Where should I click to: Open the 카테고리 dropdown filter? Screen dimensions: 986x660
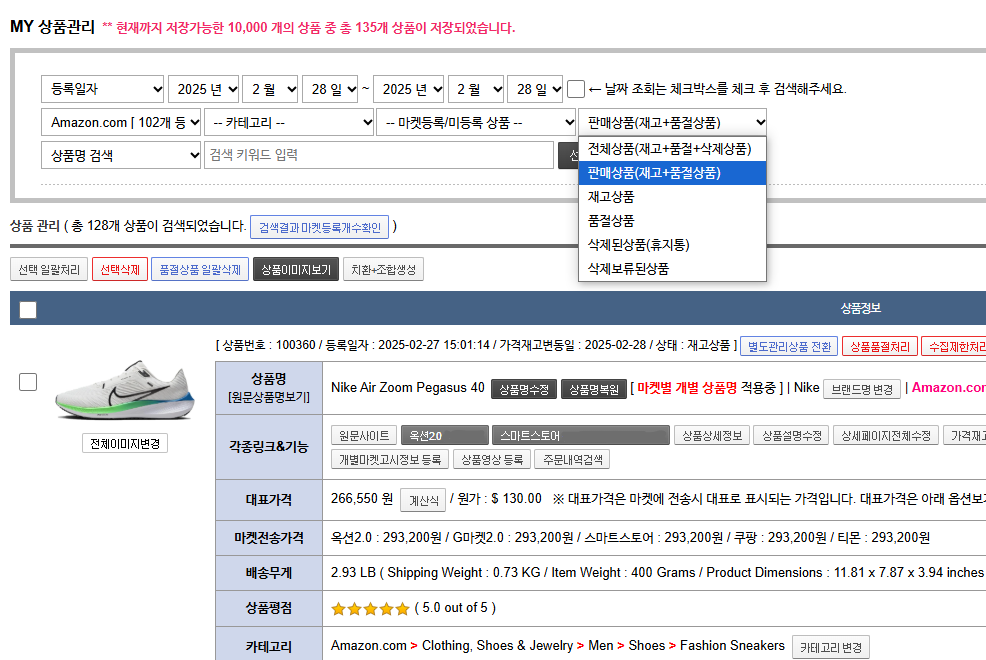(x=289, y=123)
